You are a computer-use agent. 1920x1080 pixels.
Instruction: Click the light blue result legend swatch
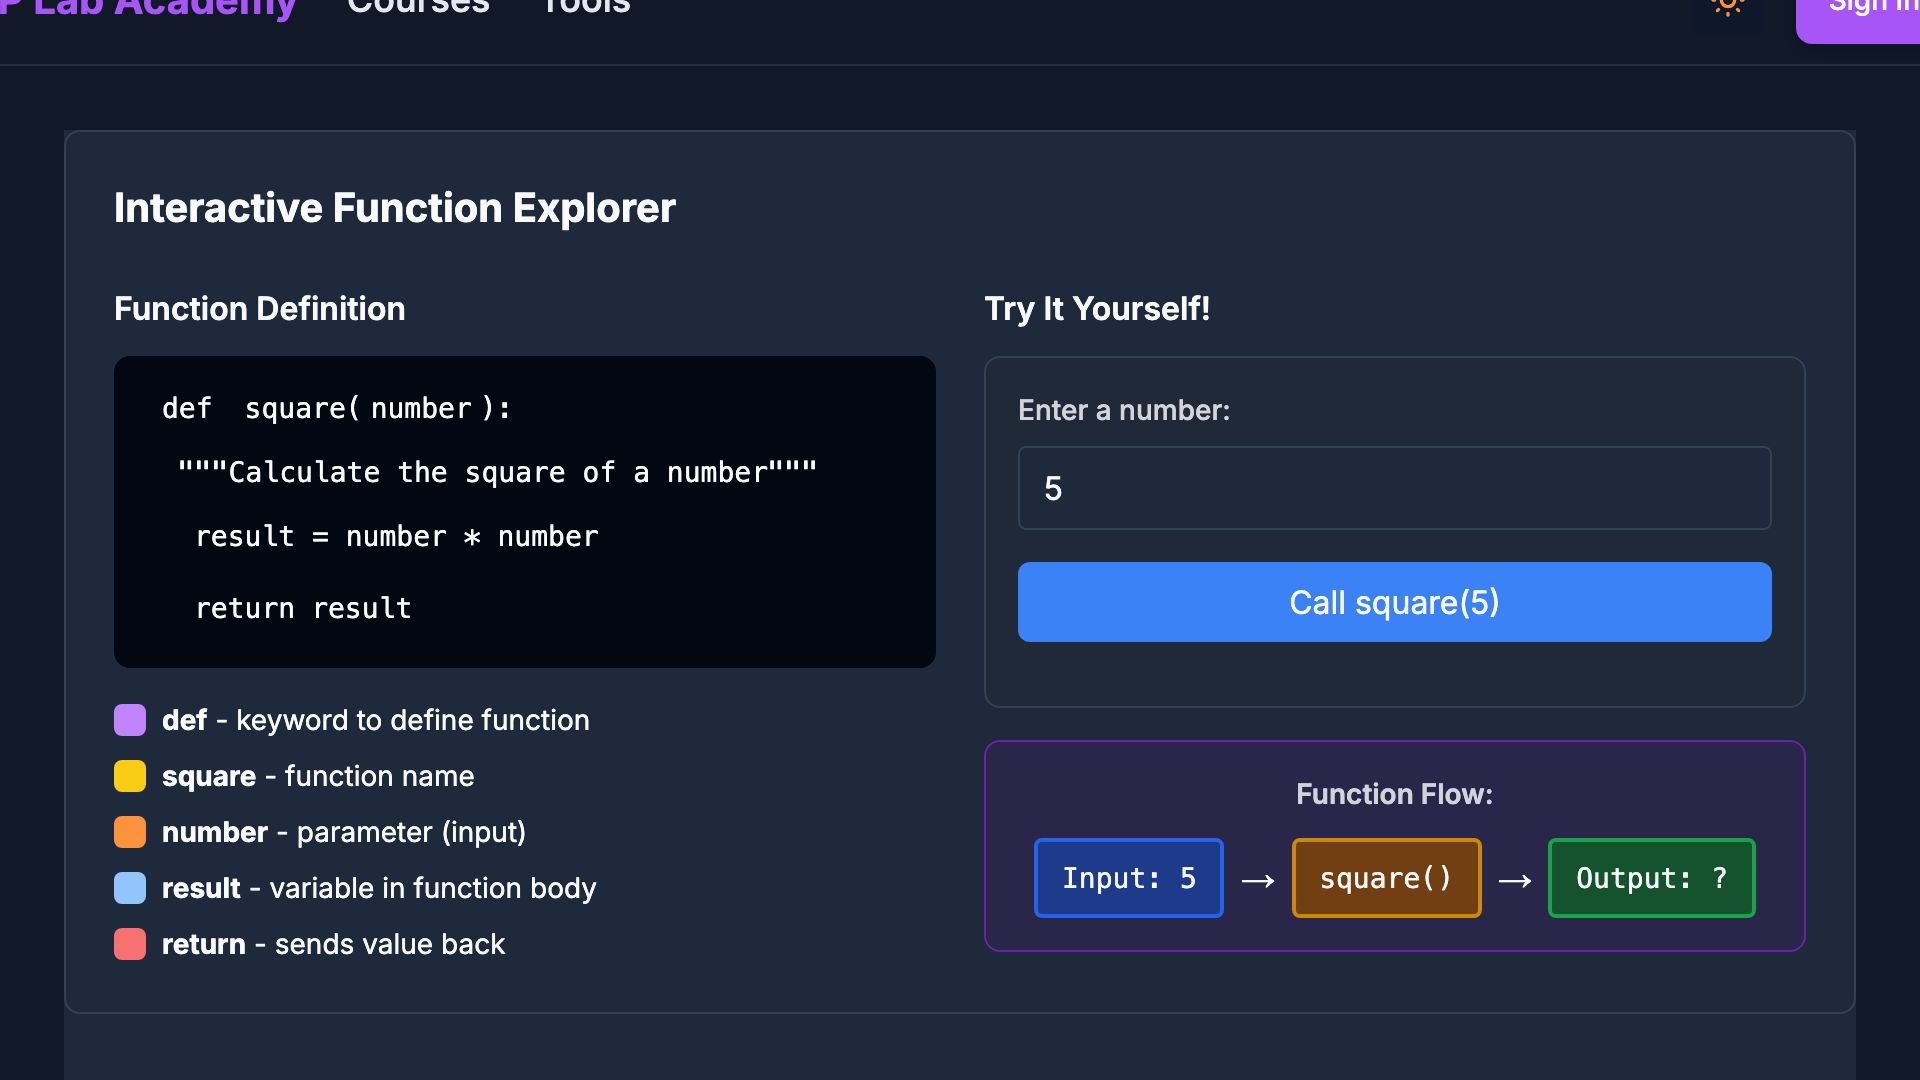pyautogui.click(x=130, y=888)
